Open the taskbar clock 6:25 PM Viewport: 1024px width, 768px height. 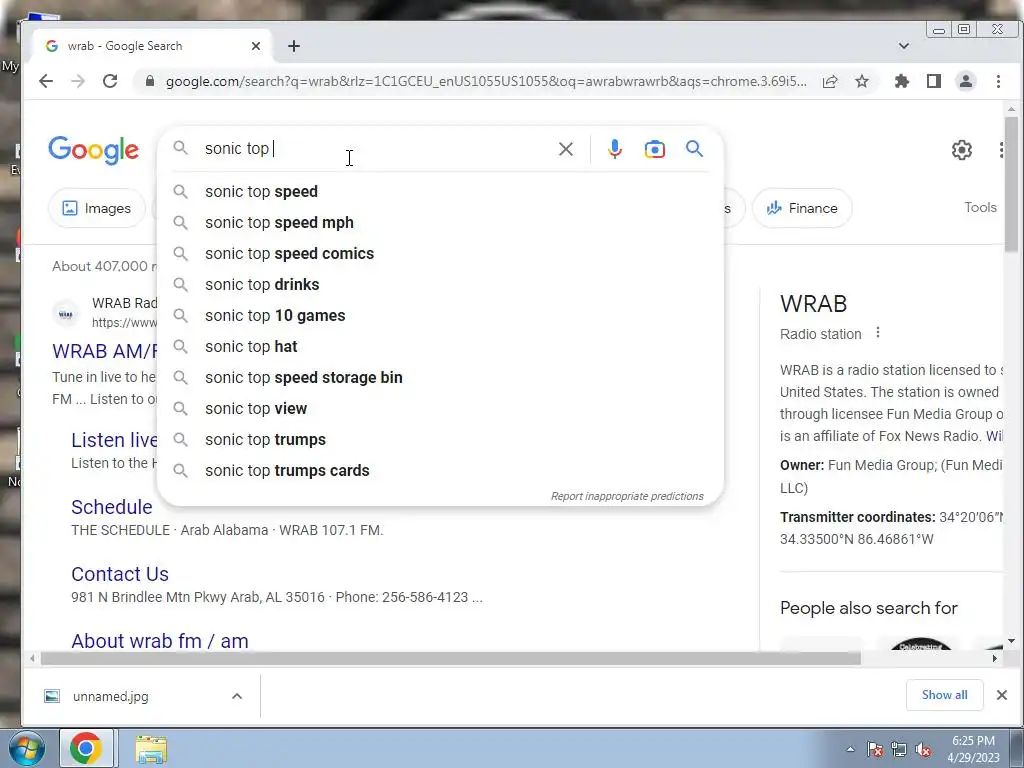(974, 749)
